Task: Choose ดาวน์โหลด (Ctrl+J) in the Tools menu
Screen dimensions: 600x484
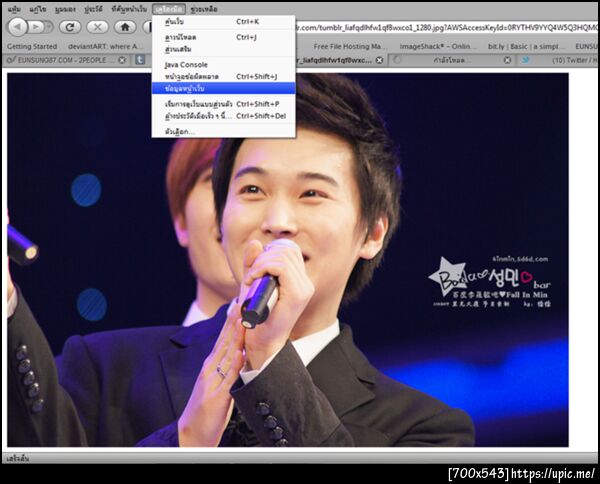Action: pyautogui.click(x=224, y=37)
